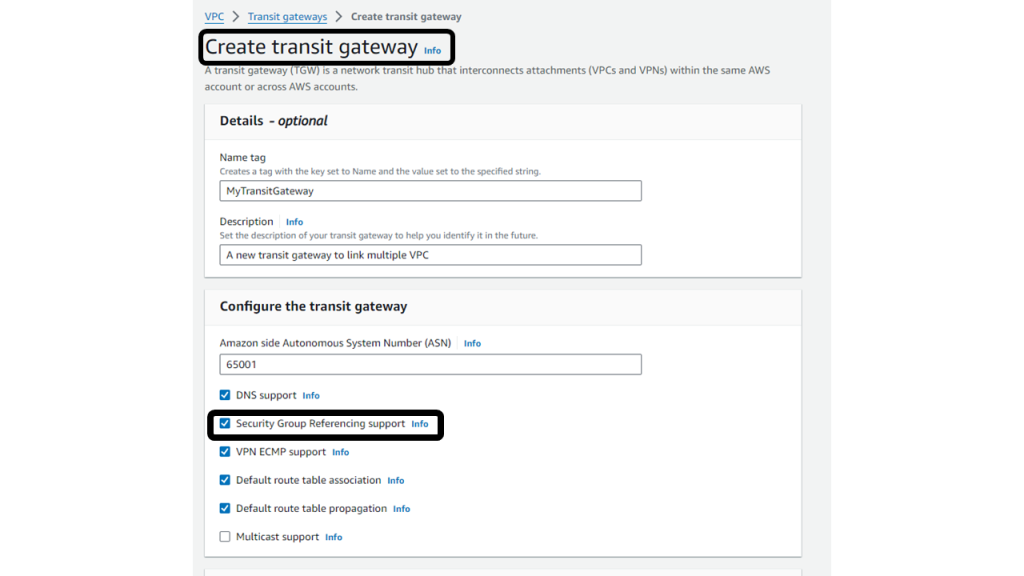Viewport: 1024px width, 576px height.
Task: Open the VPC breadcrumb link
Action: pos(213,16)
